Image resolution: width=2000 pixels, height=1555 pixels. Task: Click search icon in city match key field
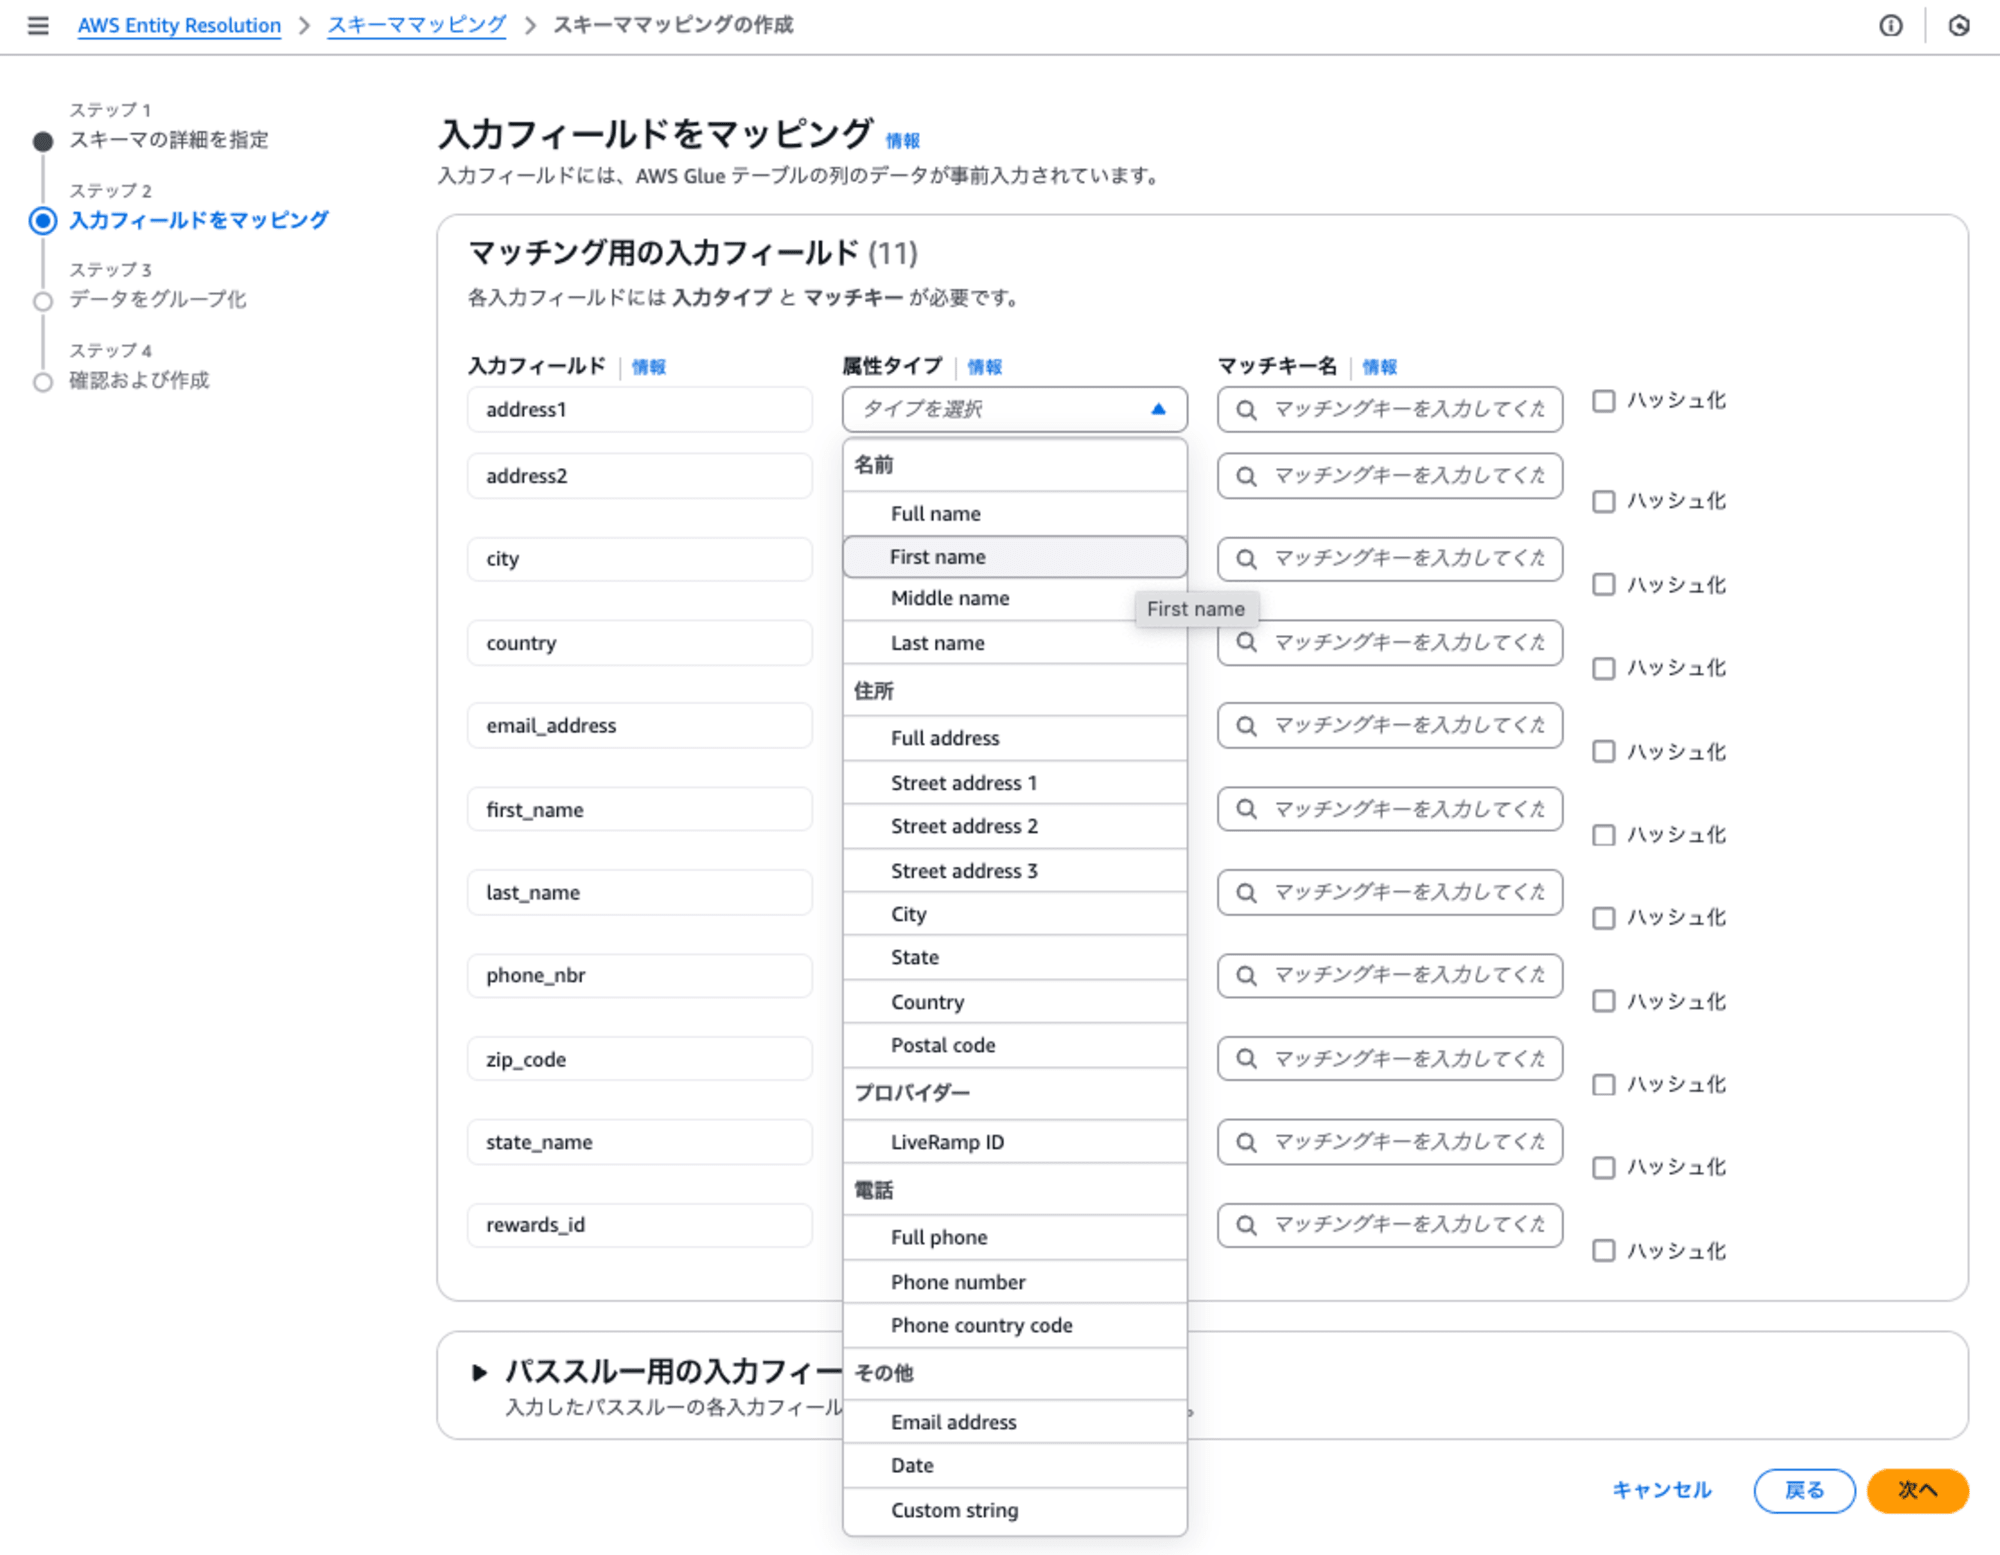pos(1246,559)
